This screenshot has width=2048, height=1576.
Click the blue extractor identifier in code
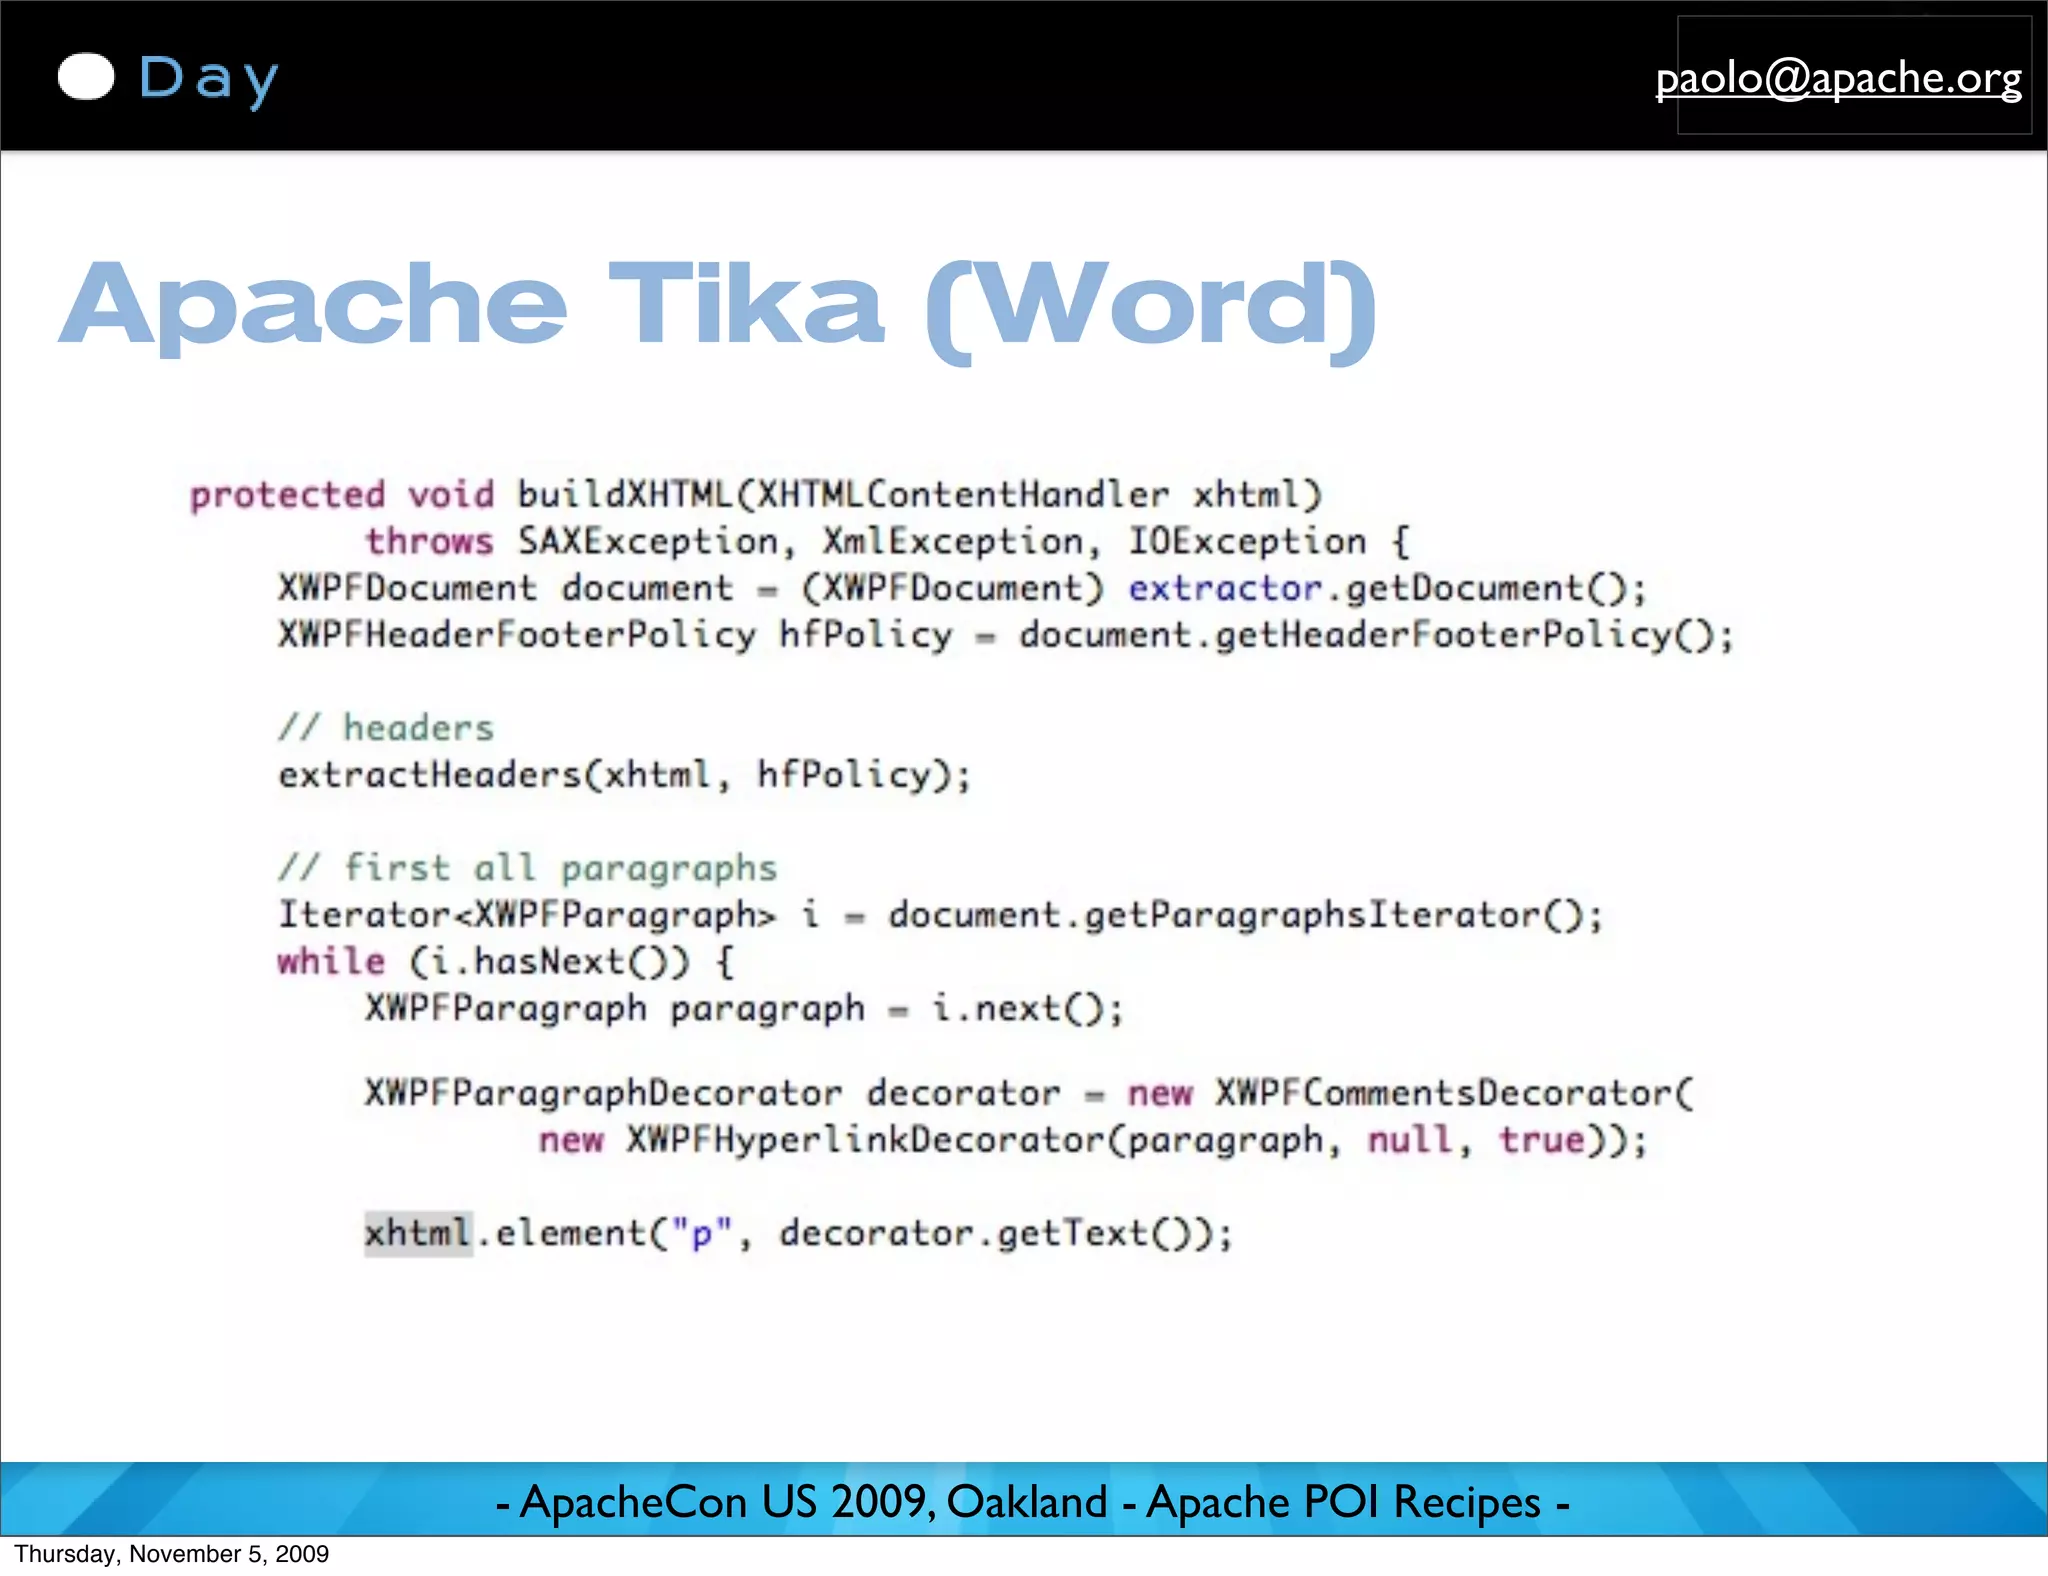coord(1226,588)
